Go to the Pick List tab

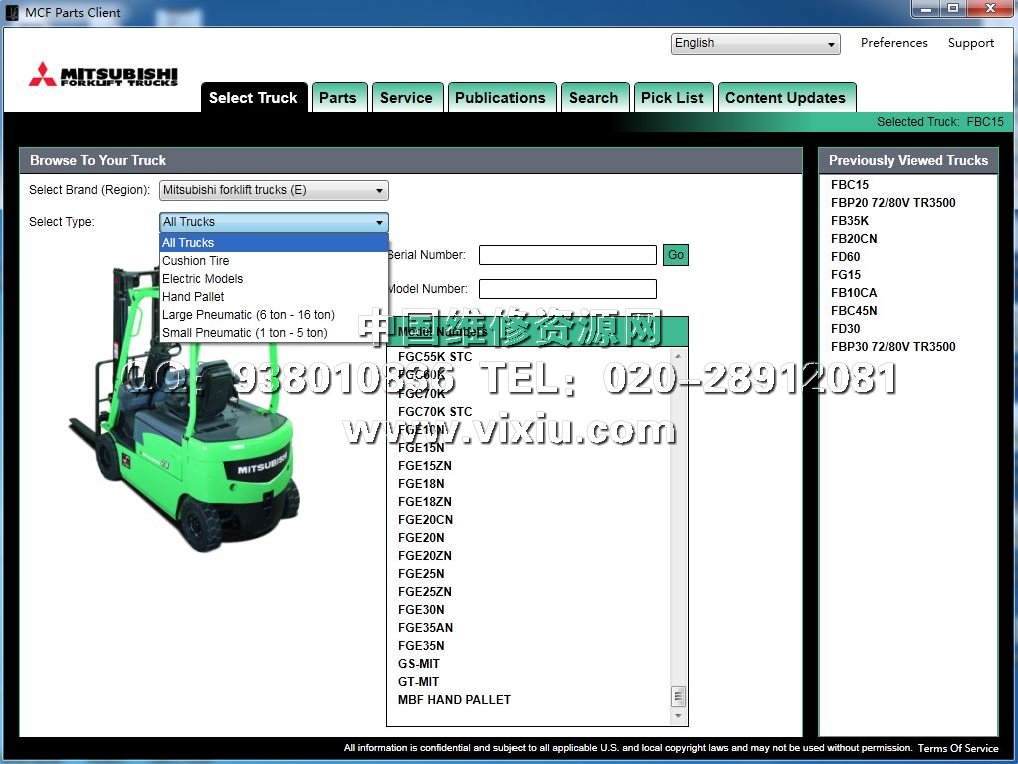(672, 98)
